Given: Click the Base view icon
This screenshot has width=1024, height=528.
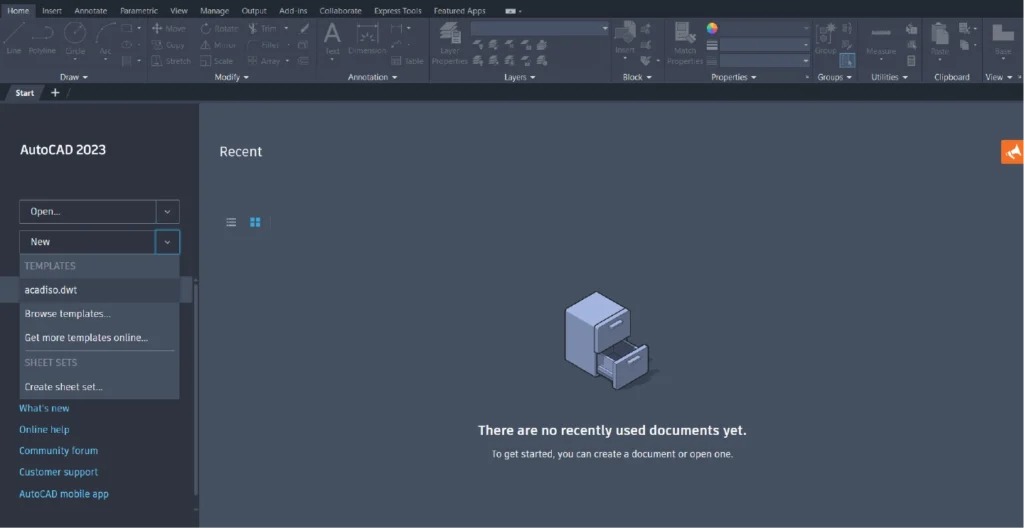Looking at the screenshot, I should point(1002,39).
